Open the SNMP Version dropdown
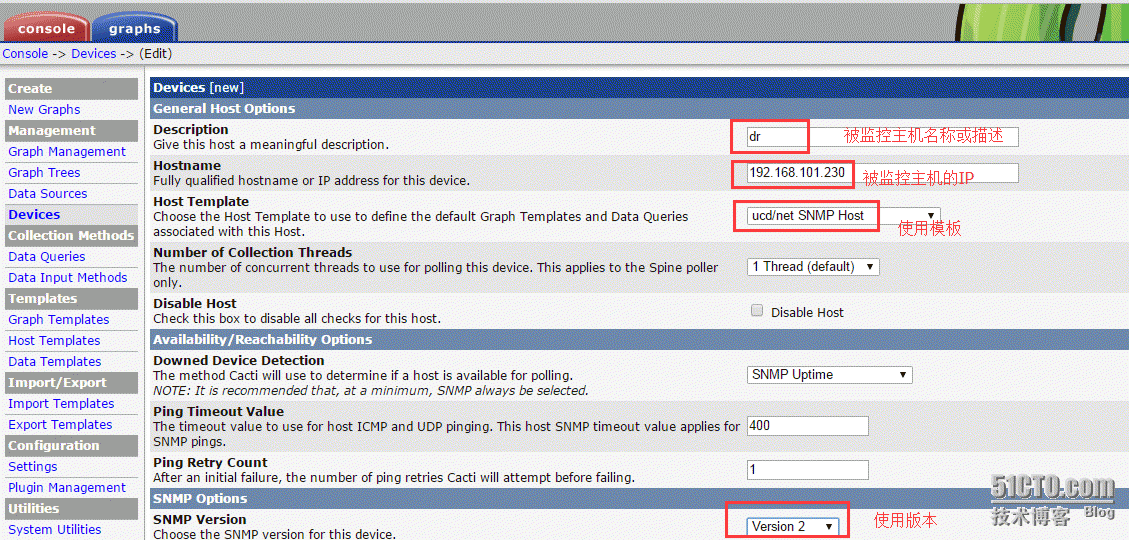Screen dimensions: 1129x540 tap(793, 526)
